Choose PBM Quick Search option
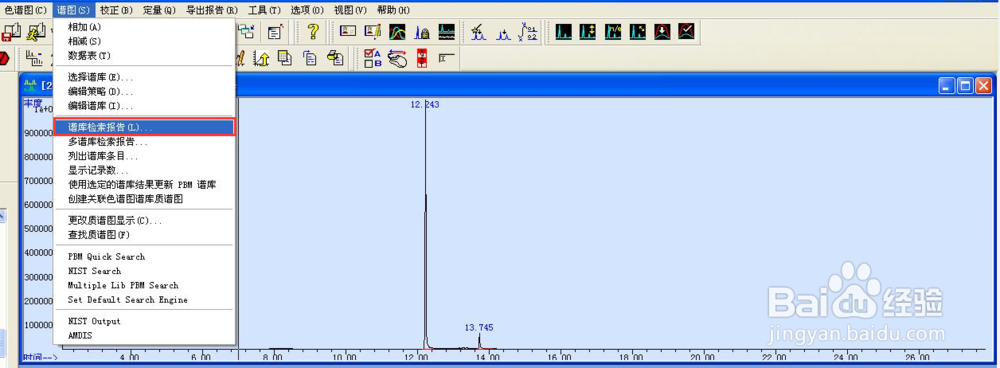The height and width of the screenshot is (368, 1000). (x=107, y=256)
